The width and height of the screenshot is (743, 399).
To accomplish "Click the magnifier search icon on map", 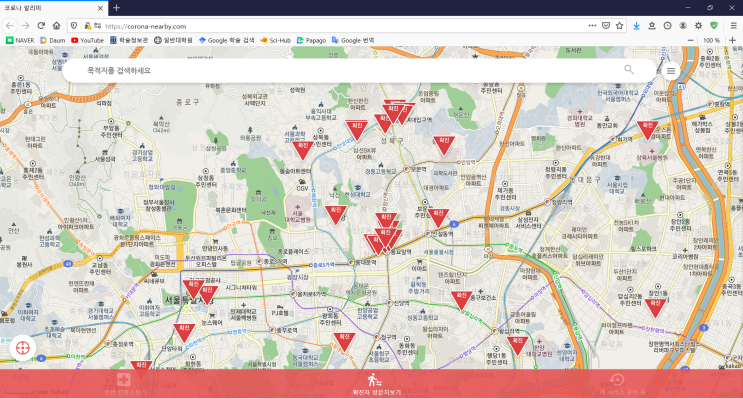I will click(x=629, y=70).
